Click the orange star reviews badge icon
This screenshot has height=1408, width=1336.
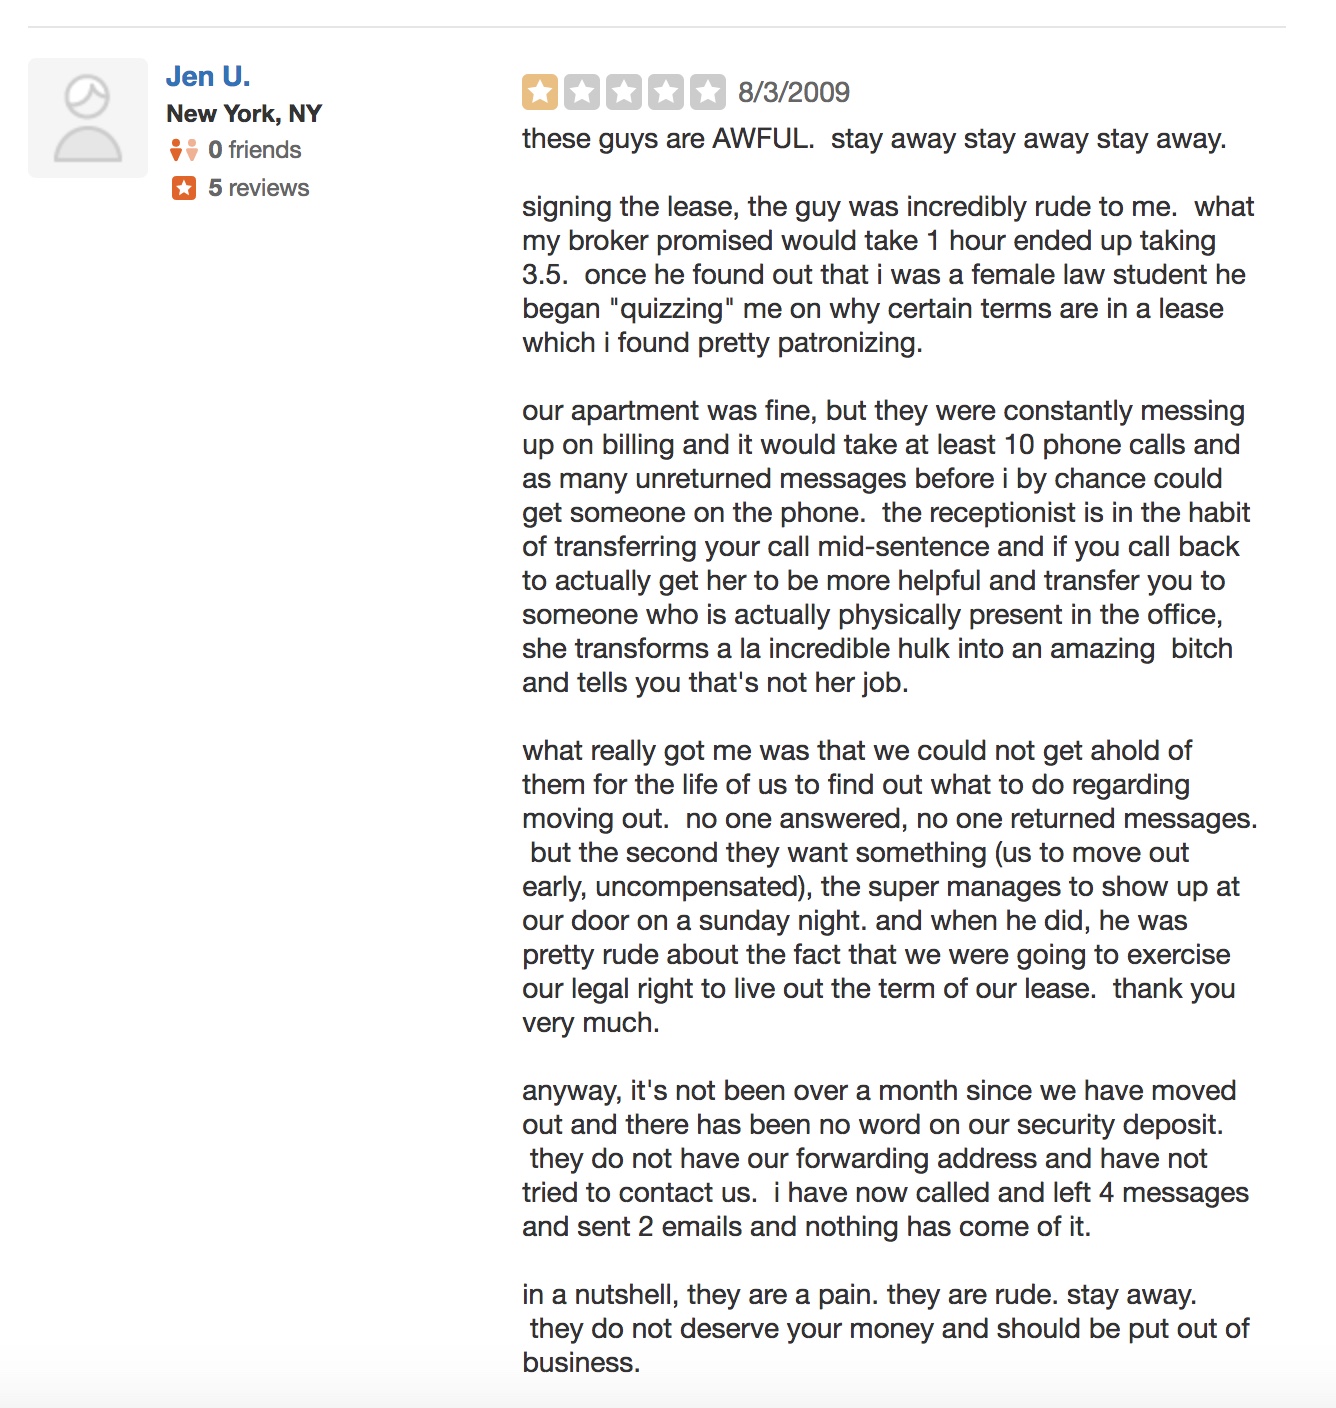pyautogui.click(x=184, y=188)
